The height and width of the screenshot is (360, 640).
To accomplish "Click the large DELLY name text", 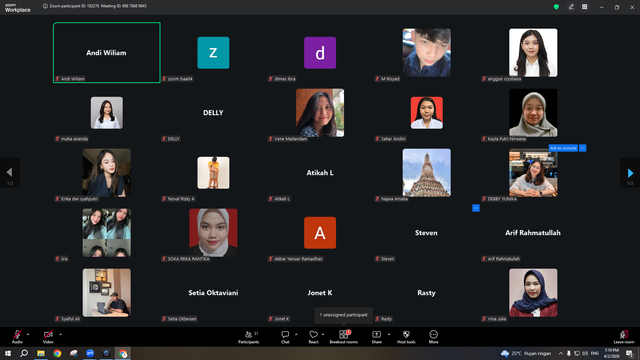I will point(213,113).
